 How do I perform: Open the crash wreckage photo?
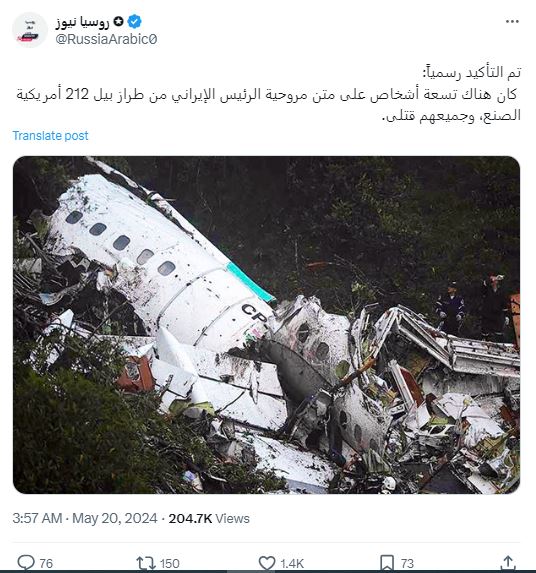click(x=266, y=325)
